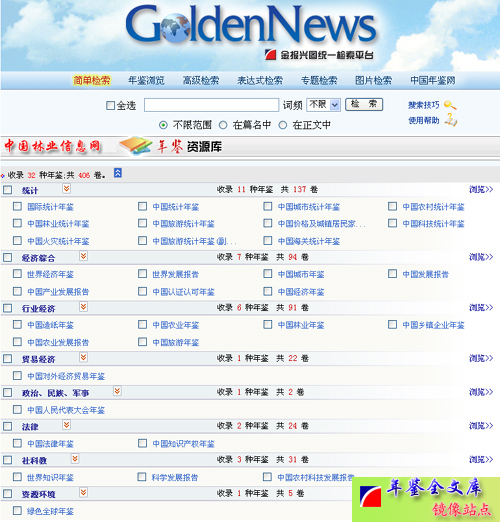Open 中国认证认可年鉴 link

tap(184, 292)
